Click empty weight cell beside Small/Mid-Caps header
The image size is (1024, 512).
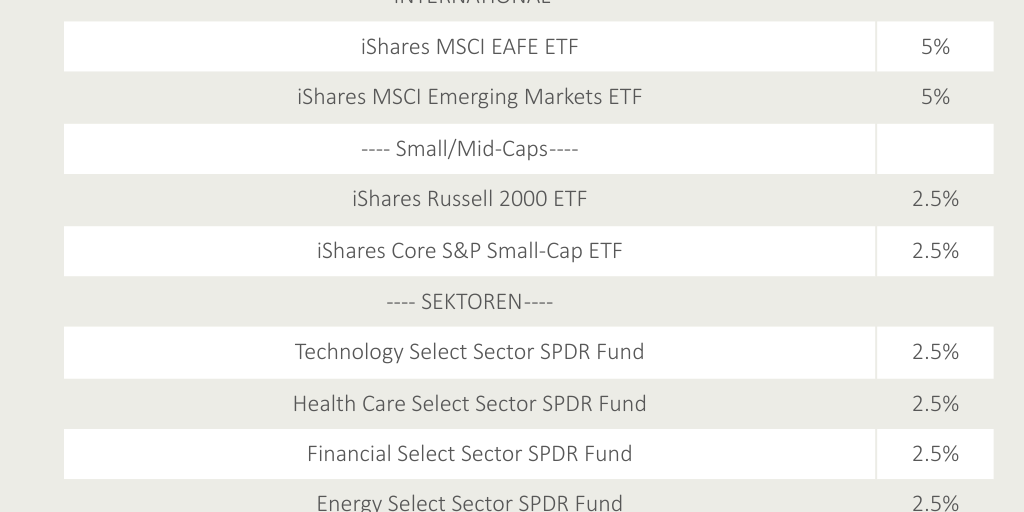(935, 149)
